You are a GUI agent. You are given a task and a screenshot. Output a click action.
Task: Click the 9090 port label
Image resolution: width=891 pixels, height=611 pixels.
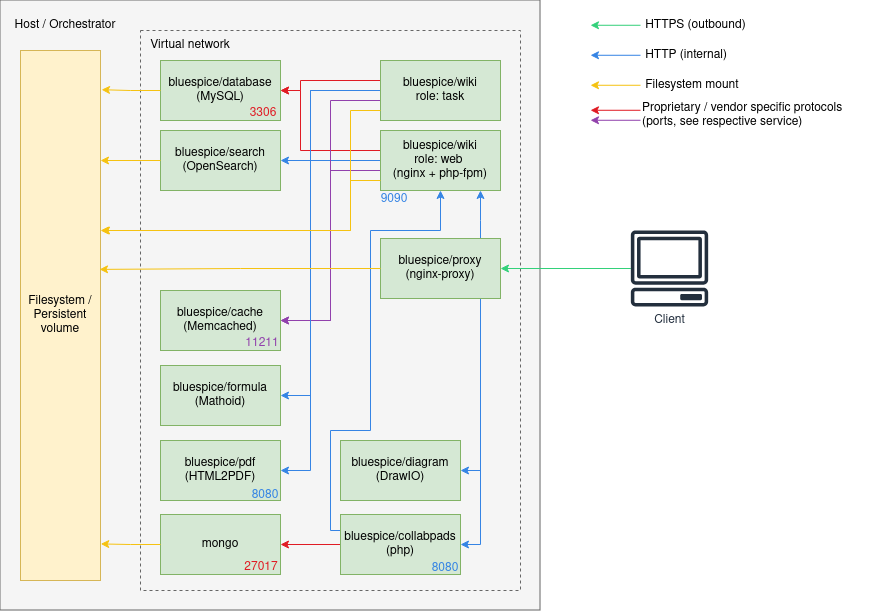(394, 198)
